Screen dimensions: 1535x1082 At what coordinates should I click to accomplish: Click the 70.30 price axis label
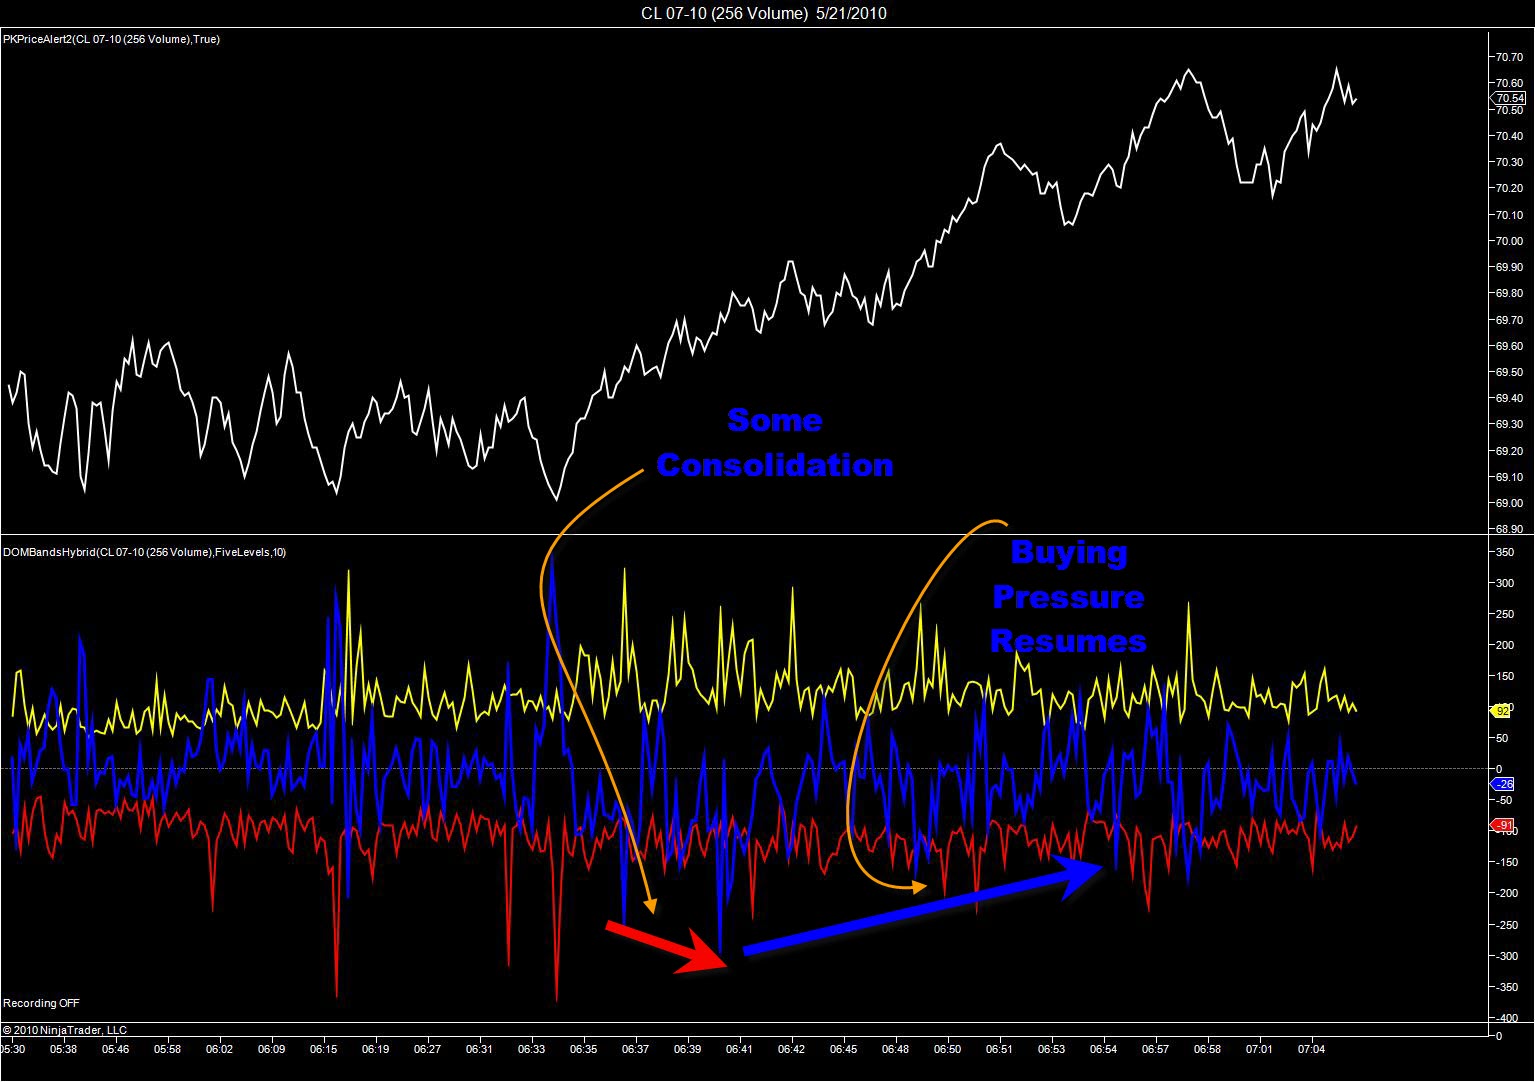pyautogui.click(x=1509, y=162)
